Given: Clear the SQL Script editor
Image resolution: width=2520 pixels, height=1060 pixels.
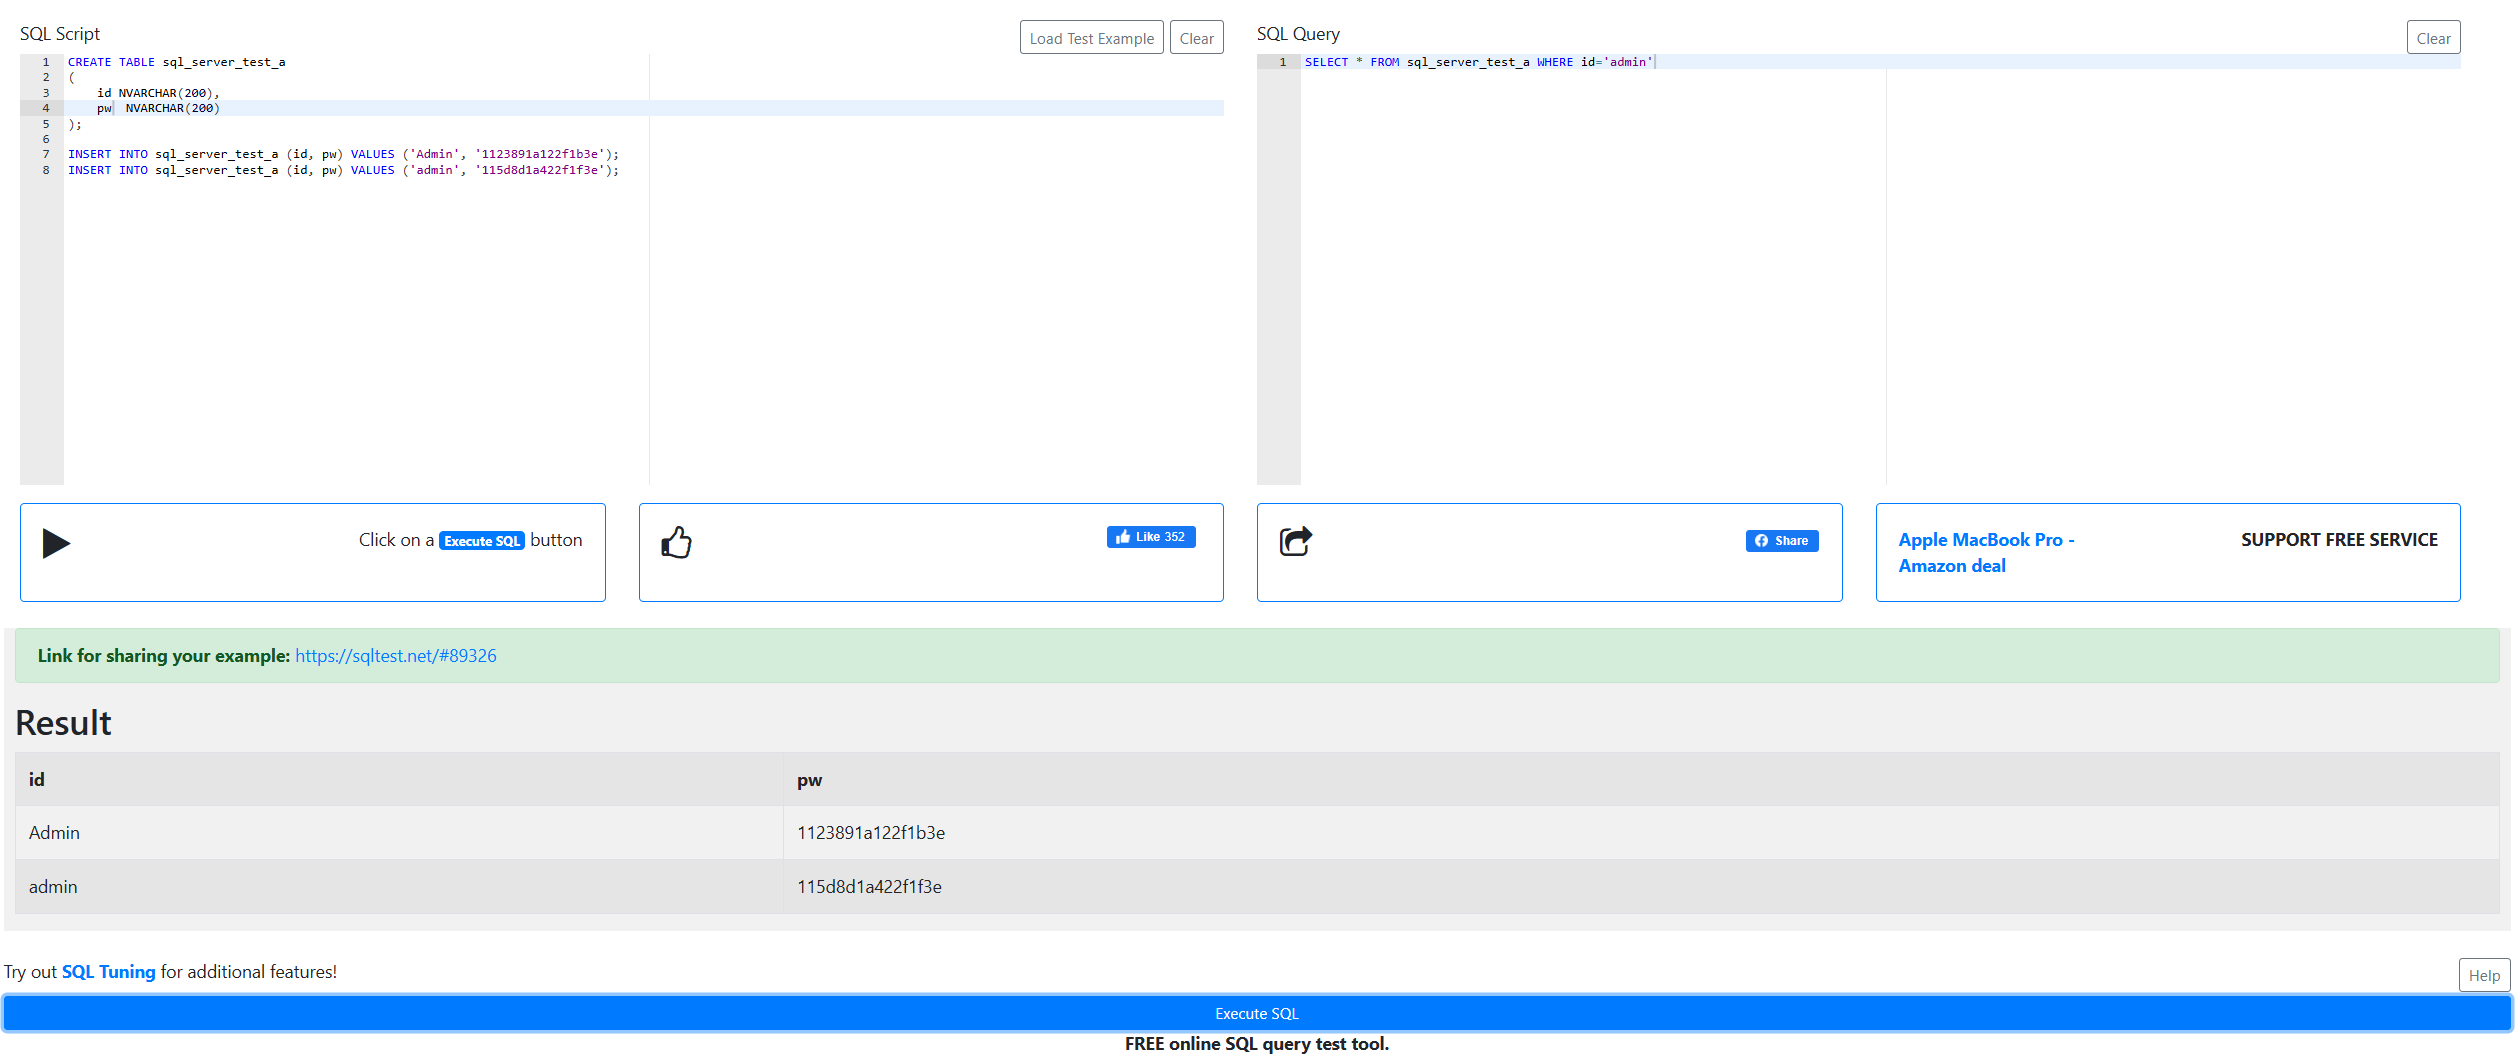Looking at the screenshot, I should coord(1196,38).
